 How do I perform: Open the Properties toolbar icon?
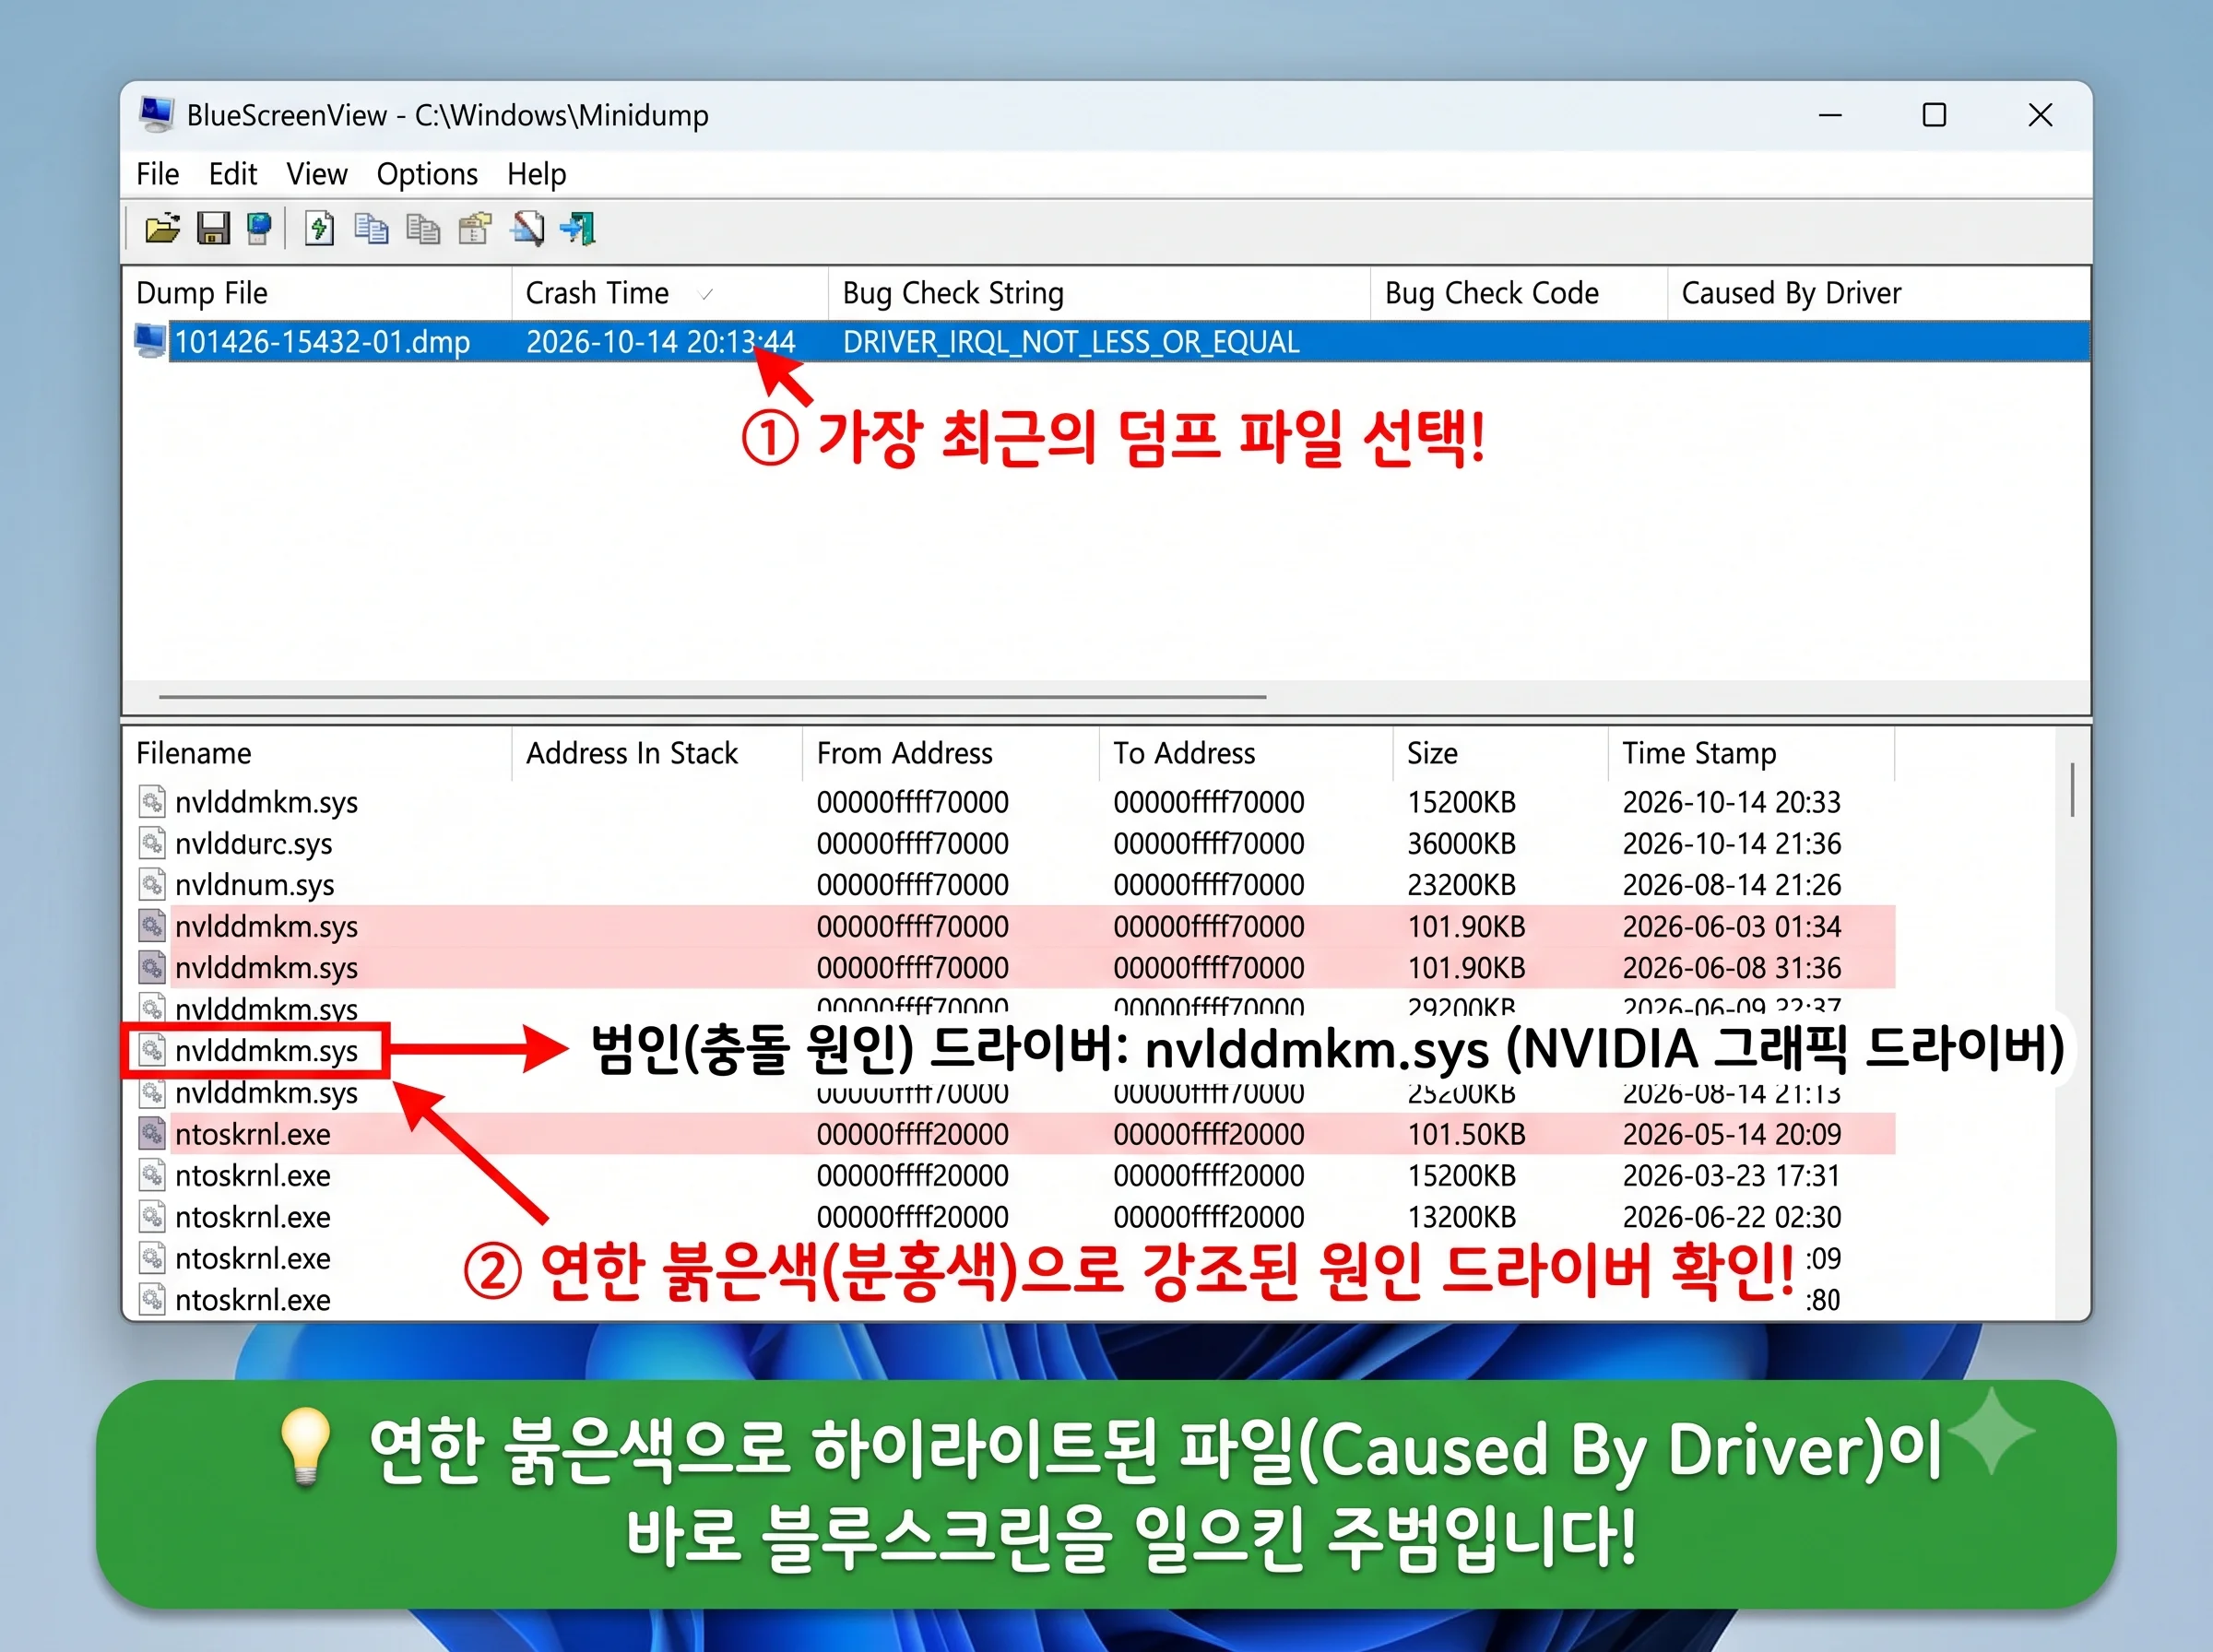pos(475,229)
